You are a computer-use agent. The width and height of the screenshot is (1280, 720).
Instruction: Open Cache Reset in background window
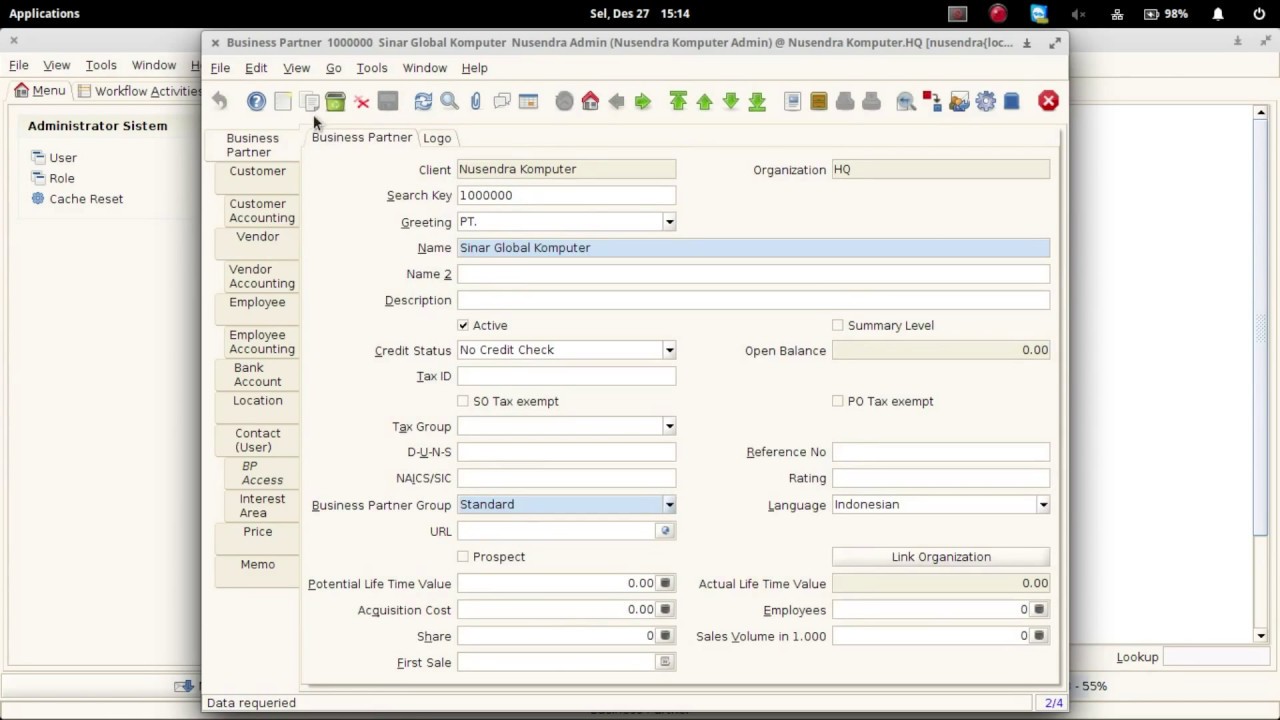(77, 199)
